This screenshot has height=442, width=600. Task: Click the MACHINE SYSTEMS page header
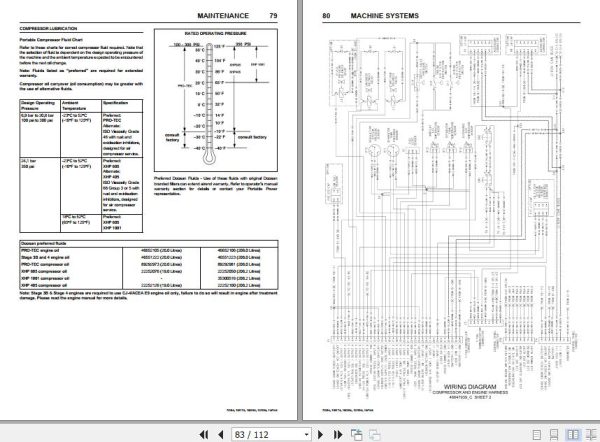pyautogui.click(x=385, y=16)
